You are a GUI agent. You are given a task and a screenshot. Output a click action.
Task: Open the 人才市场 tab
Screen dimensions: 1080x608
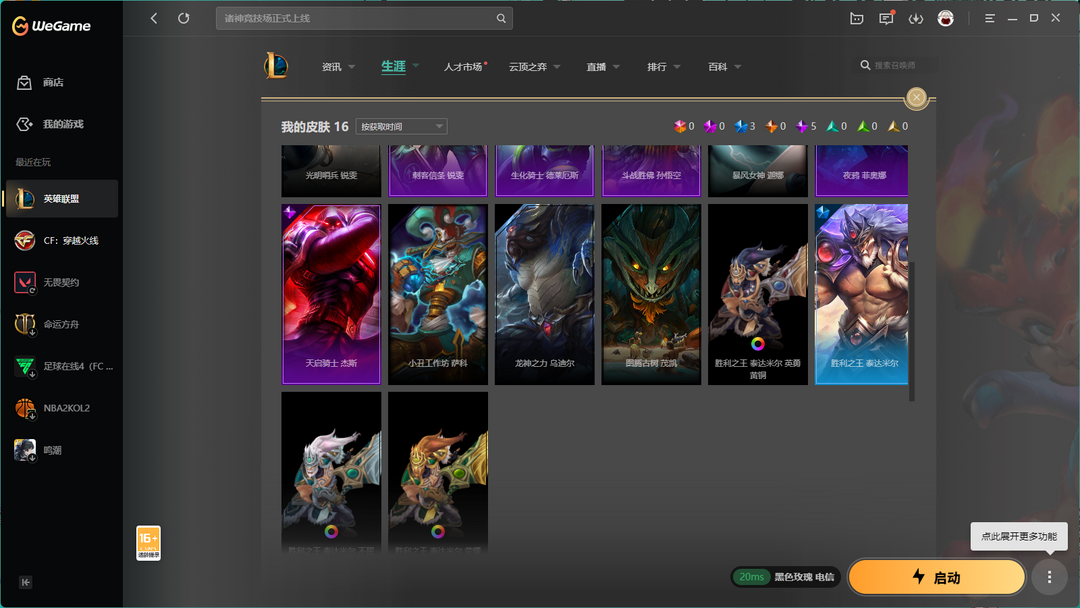464,67
